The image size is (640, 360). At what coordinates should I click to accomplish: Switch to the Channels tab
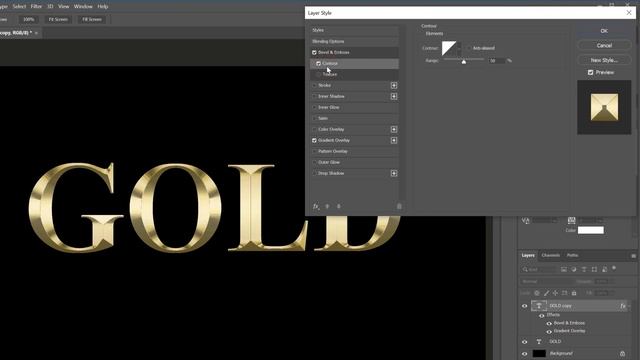click(x=551, y=256)
